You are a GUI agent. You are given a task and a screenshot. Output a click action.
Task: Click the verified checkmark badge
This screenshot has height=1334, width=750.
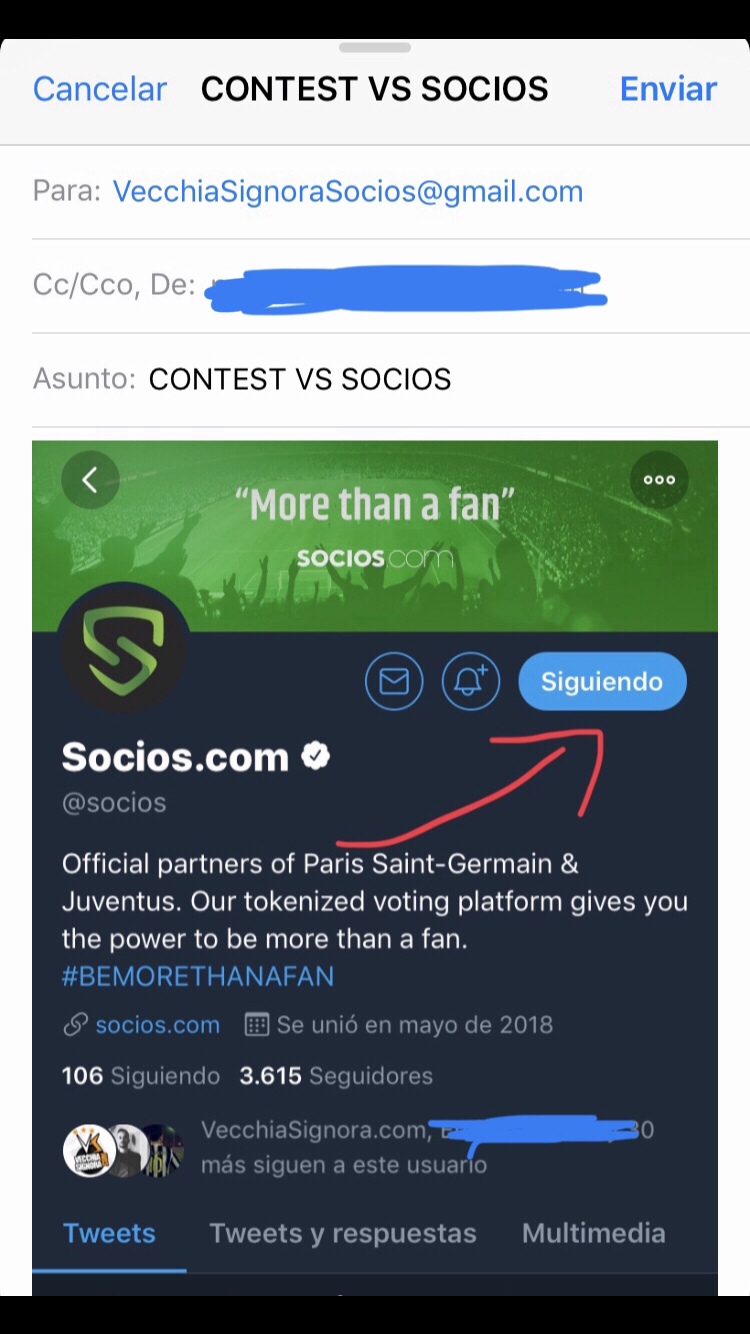pyautogui.click(x=316, y=756)
